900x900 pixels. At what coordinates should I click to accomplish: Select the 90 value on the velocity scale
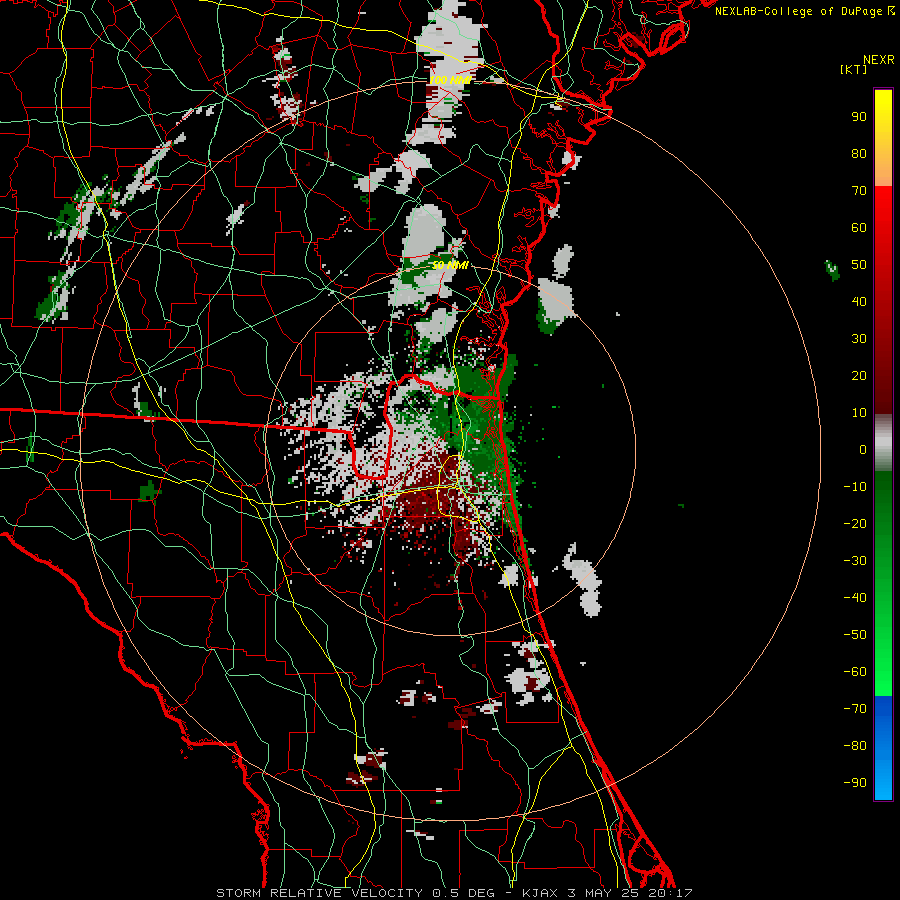(859, 117)
